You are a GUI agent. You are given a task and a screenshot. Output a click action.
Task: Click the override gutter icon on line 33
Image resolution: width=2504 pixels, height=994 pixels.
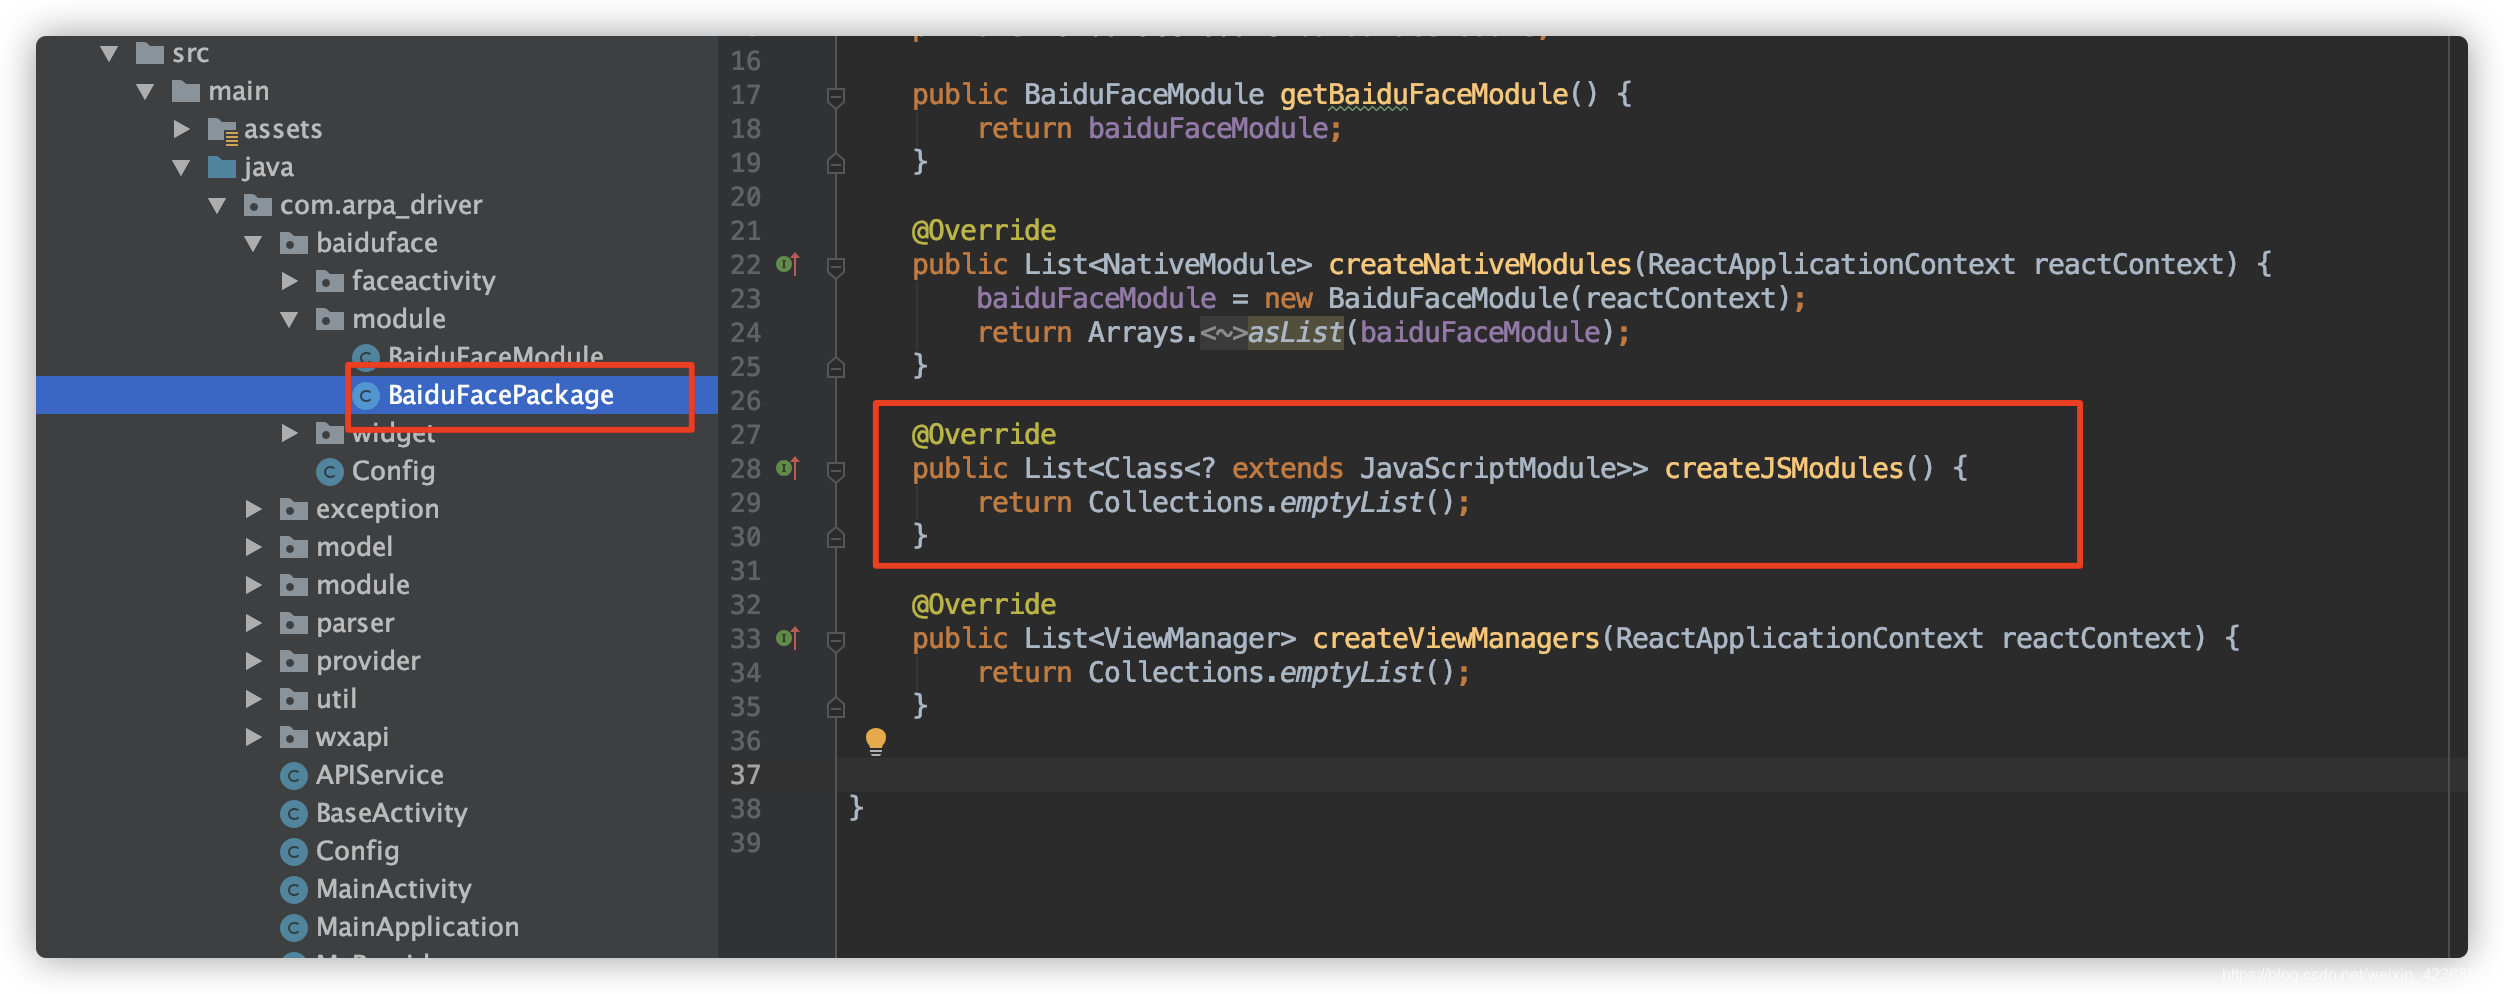coord(788,638)
